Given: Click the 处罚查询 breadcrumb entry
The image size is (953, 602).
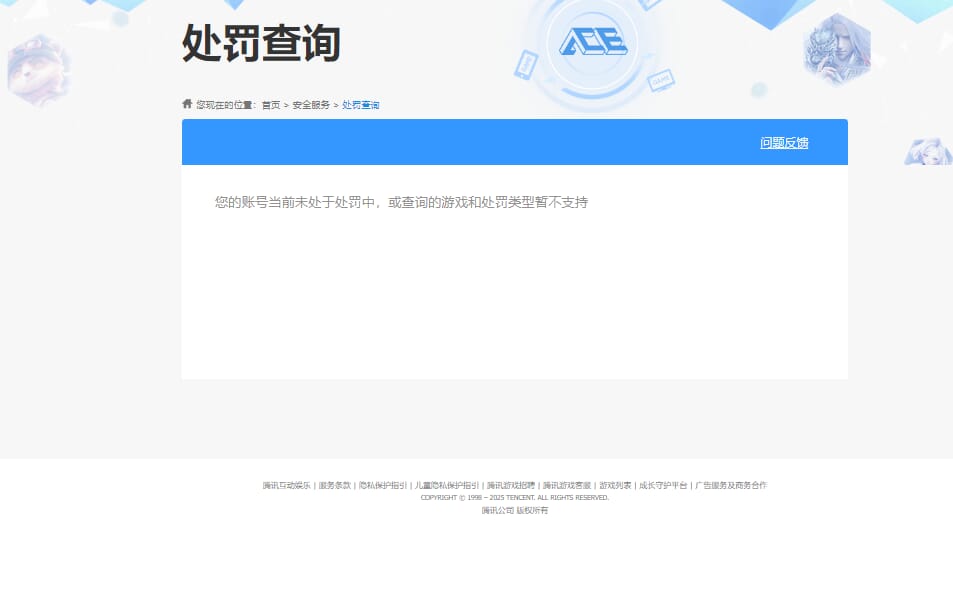Looking at the screenshot, I should click(x=361, y=104).
